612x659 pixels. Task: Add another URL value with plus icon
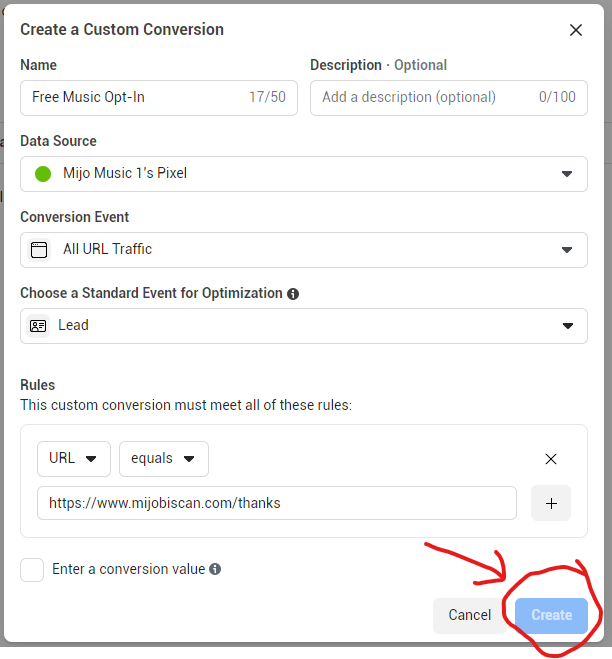(x=551, y=503)
